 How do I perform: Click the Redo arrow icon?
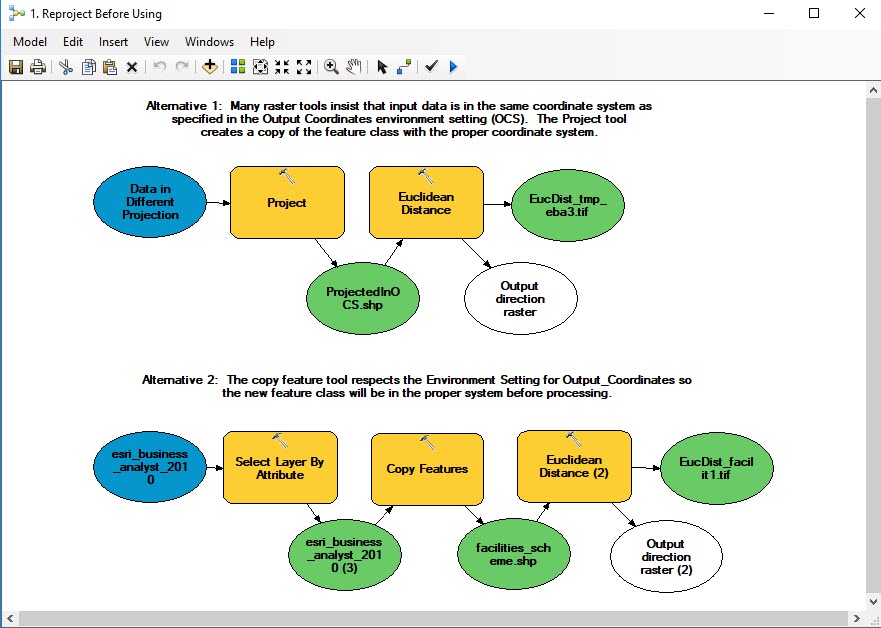pos(181,67)
